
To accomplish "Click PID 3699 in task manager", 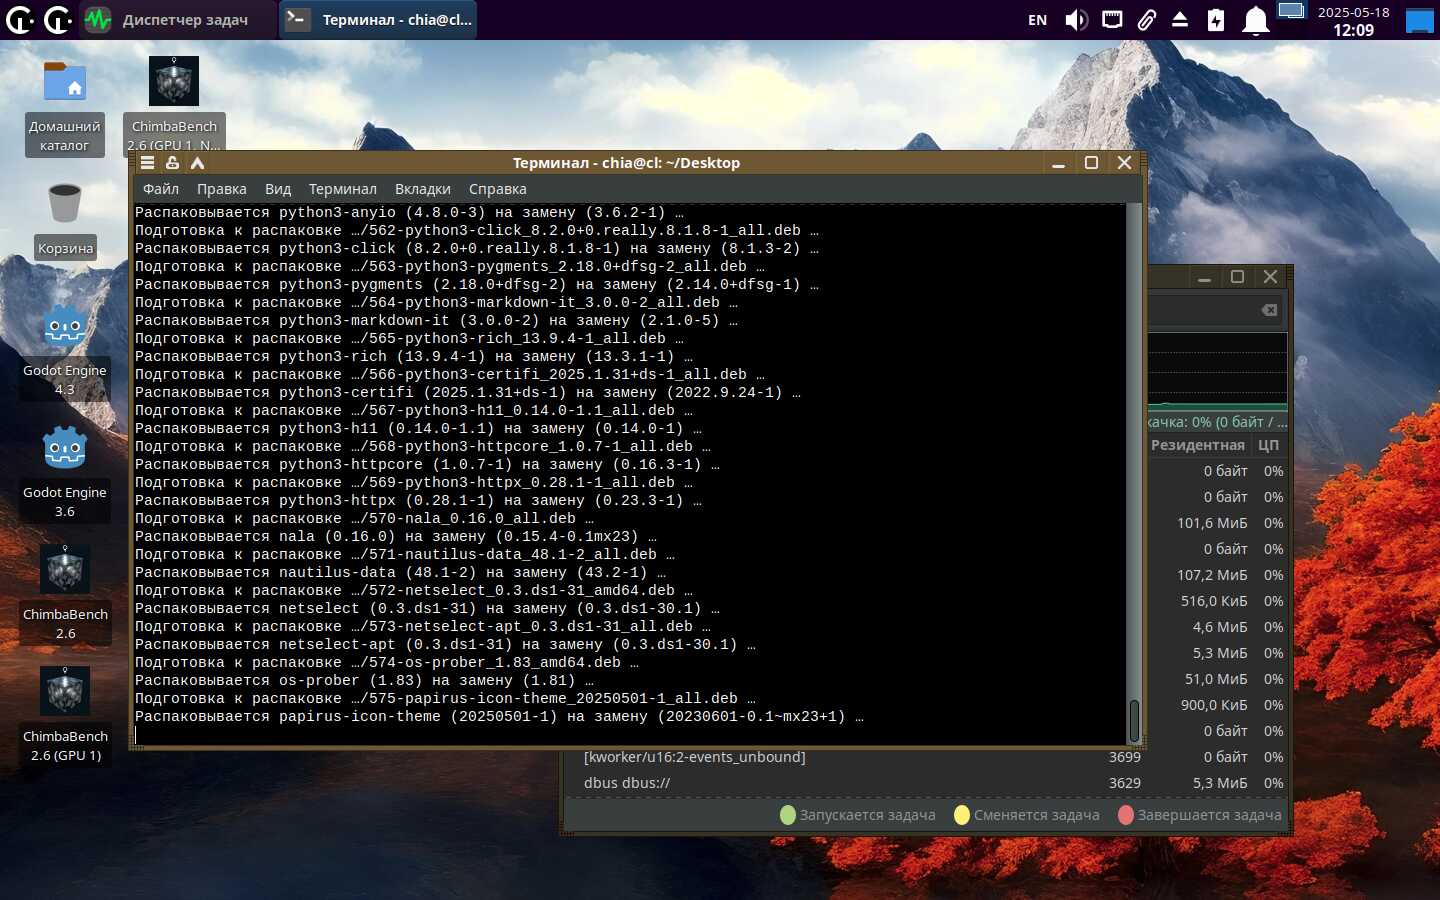I will coord(1124,757).
